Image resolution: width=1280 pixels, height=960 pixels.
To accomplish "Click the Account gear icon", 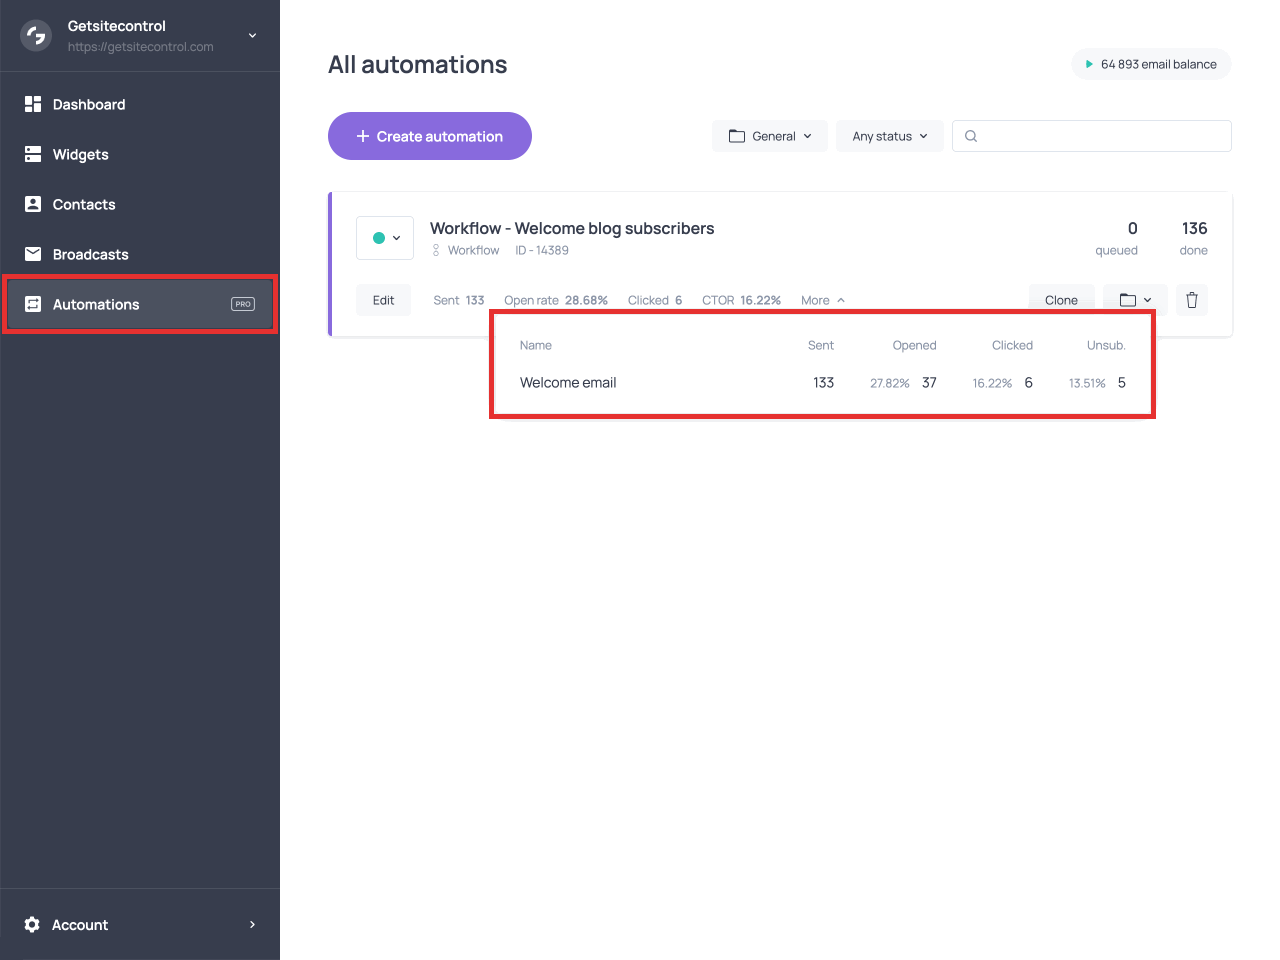I will pos(32,925).
